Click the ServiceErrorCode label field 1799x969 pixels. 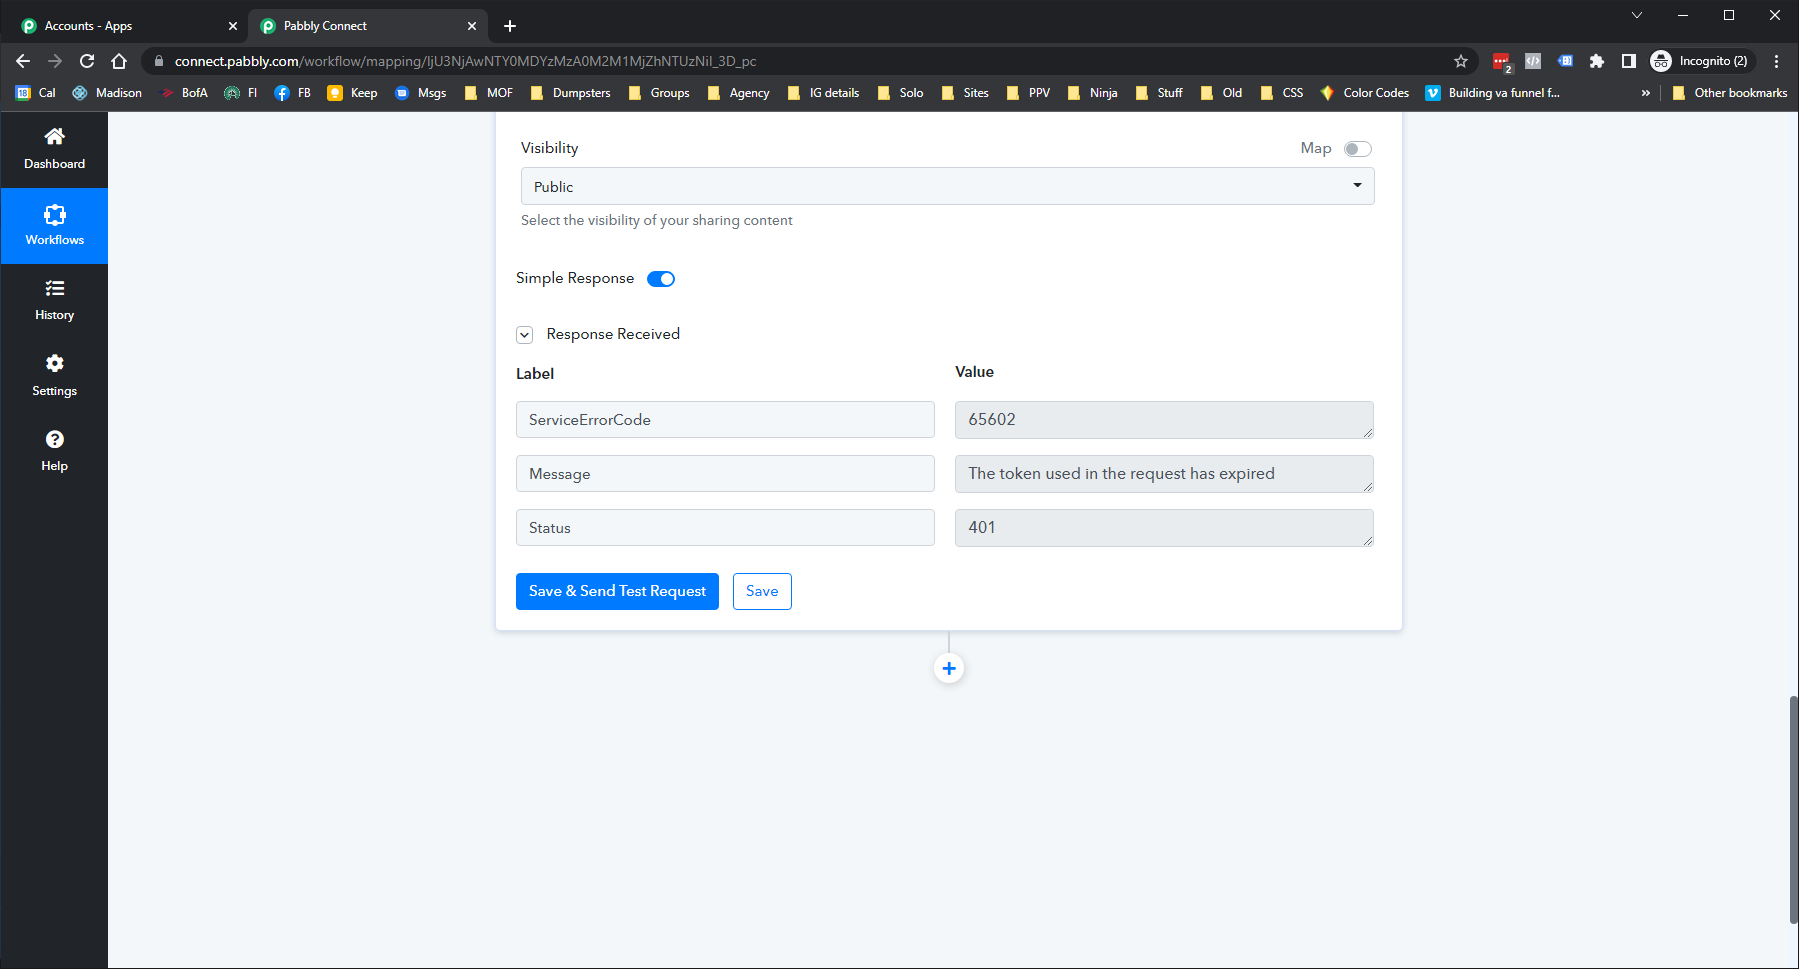[x=725, y=420]
